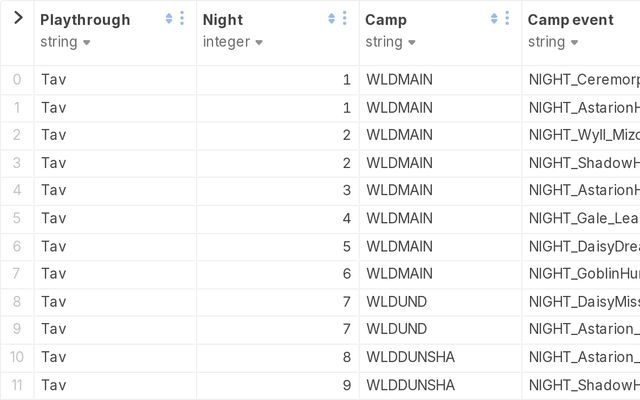Open the Camp column options menu
The height and width of the screenshot is (400, 640).
coord(507,19)
